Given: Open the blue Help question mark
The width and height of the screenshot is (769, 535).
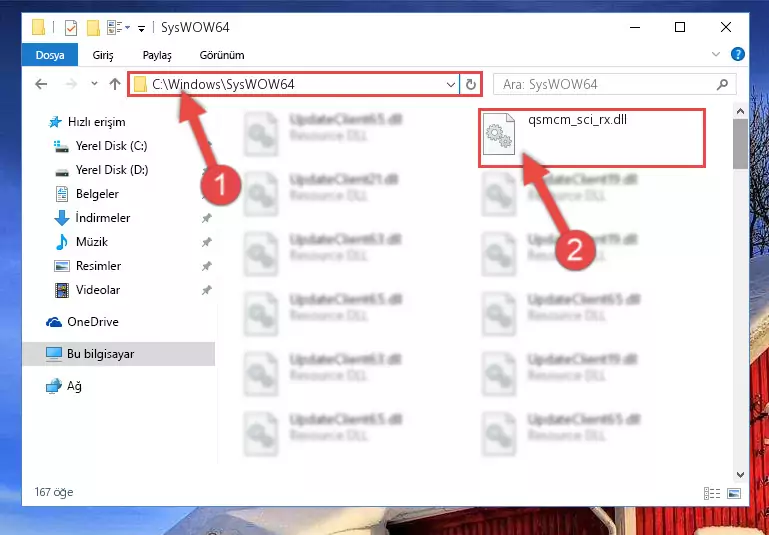Looking at the screenshot, I should (737, 54).
